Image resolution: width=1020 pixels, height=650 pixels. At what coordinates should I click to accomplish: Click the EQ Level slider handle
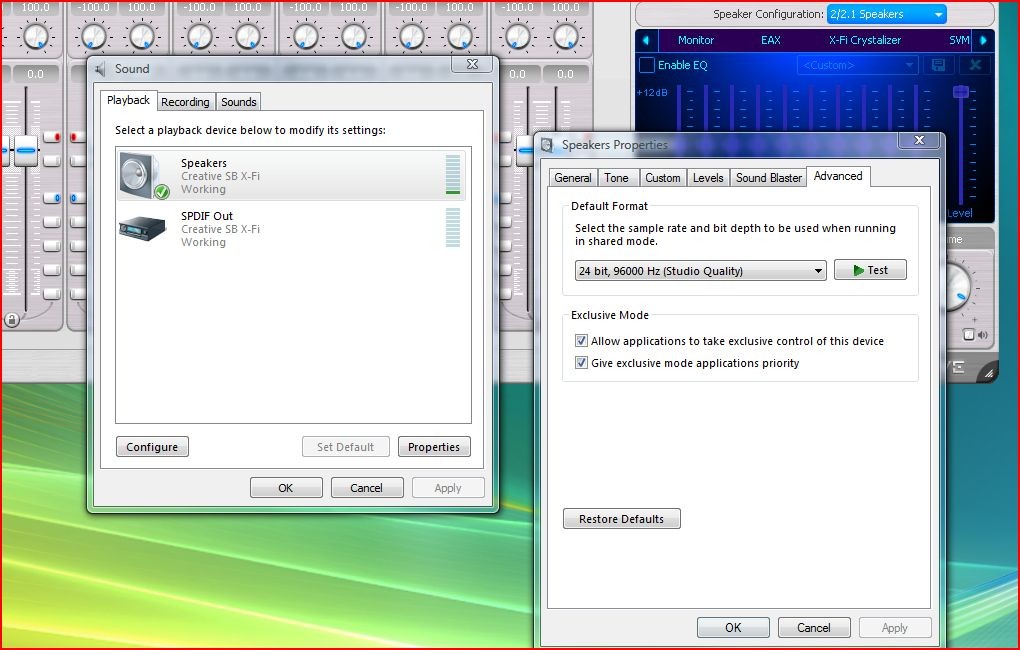pos(961,92)
